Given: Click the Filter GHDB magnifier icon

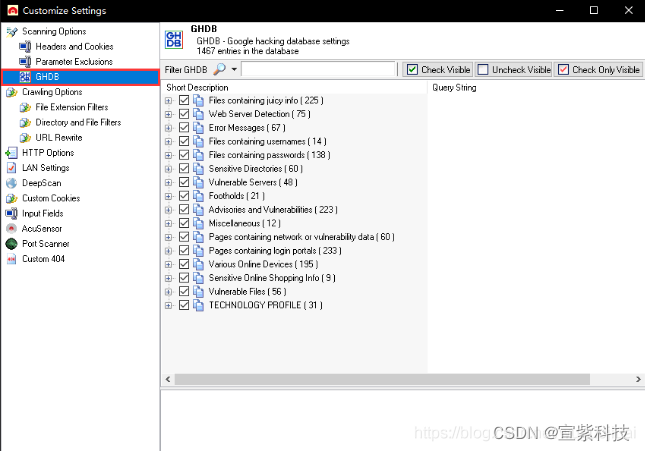Looking at the screenshot, I should click(x=219, y=69).
